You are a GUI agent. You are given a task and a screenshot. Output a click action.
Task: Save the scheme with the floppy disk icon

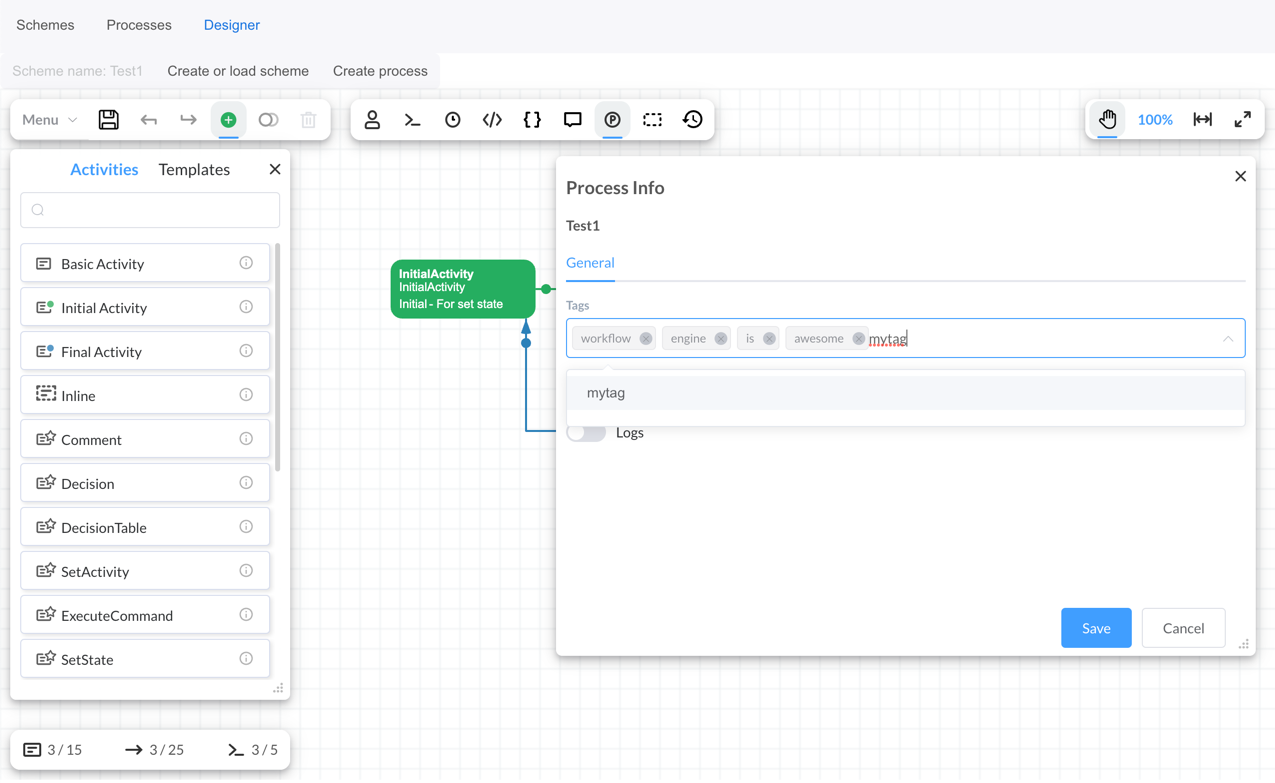click(109, 120)
